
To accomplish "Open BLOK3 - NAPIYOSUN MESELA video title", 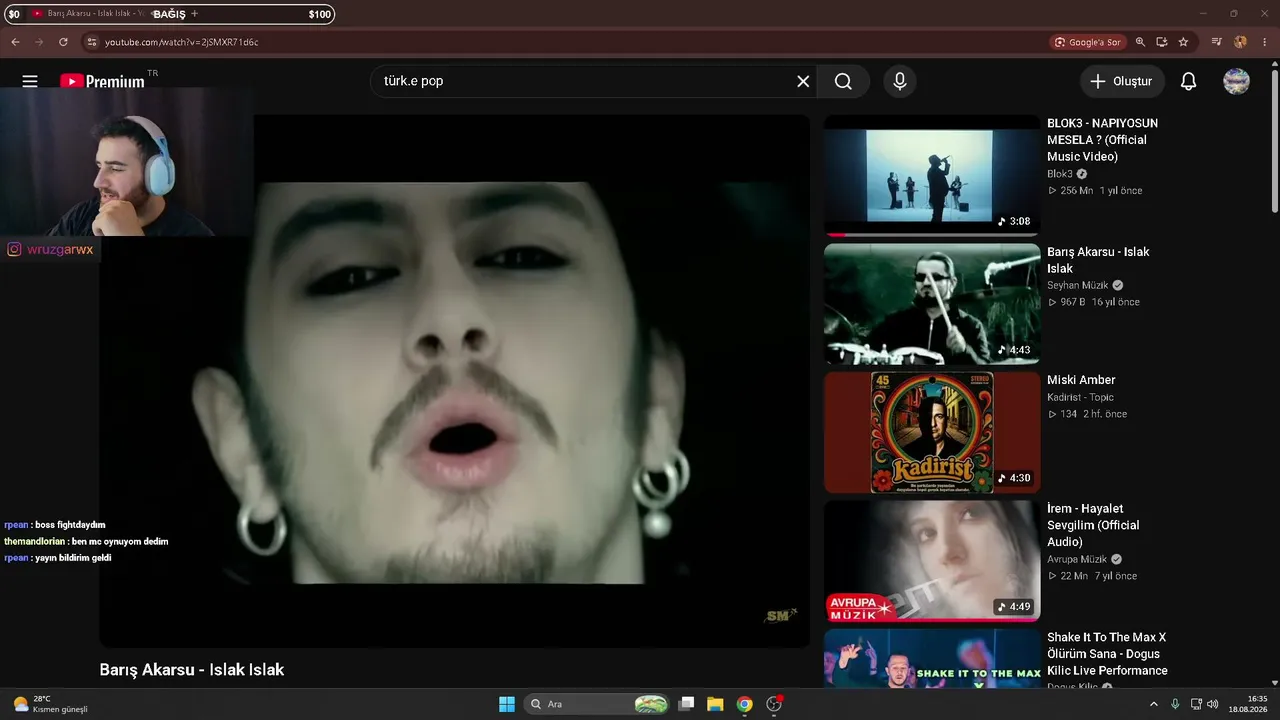I will pos(1102,140).
